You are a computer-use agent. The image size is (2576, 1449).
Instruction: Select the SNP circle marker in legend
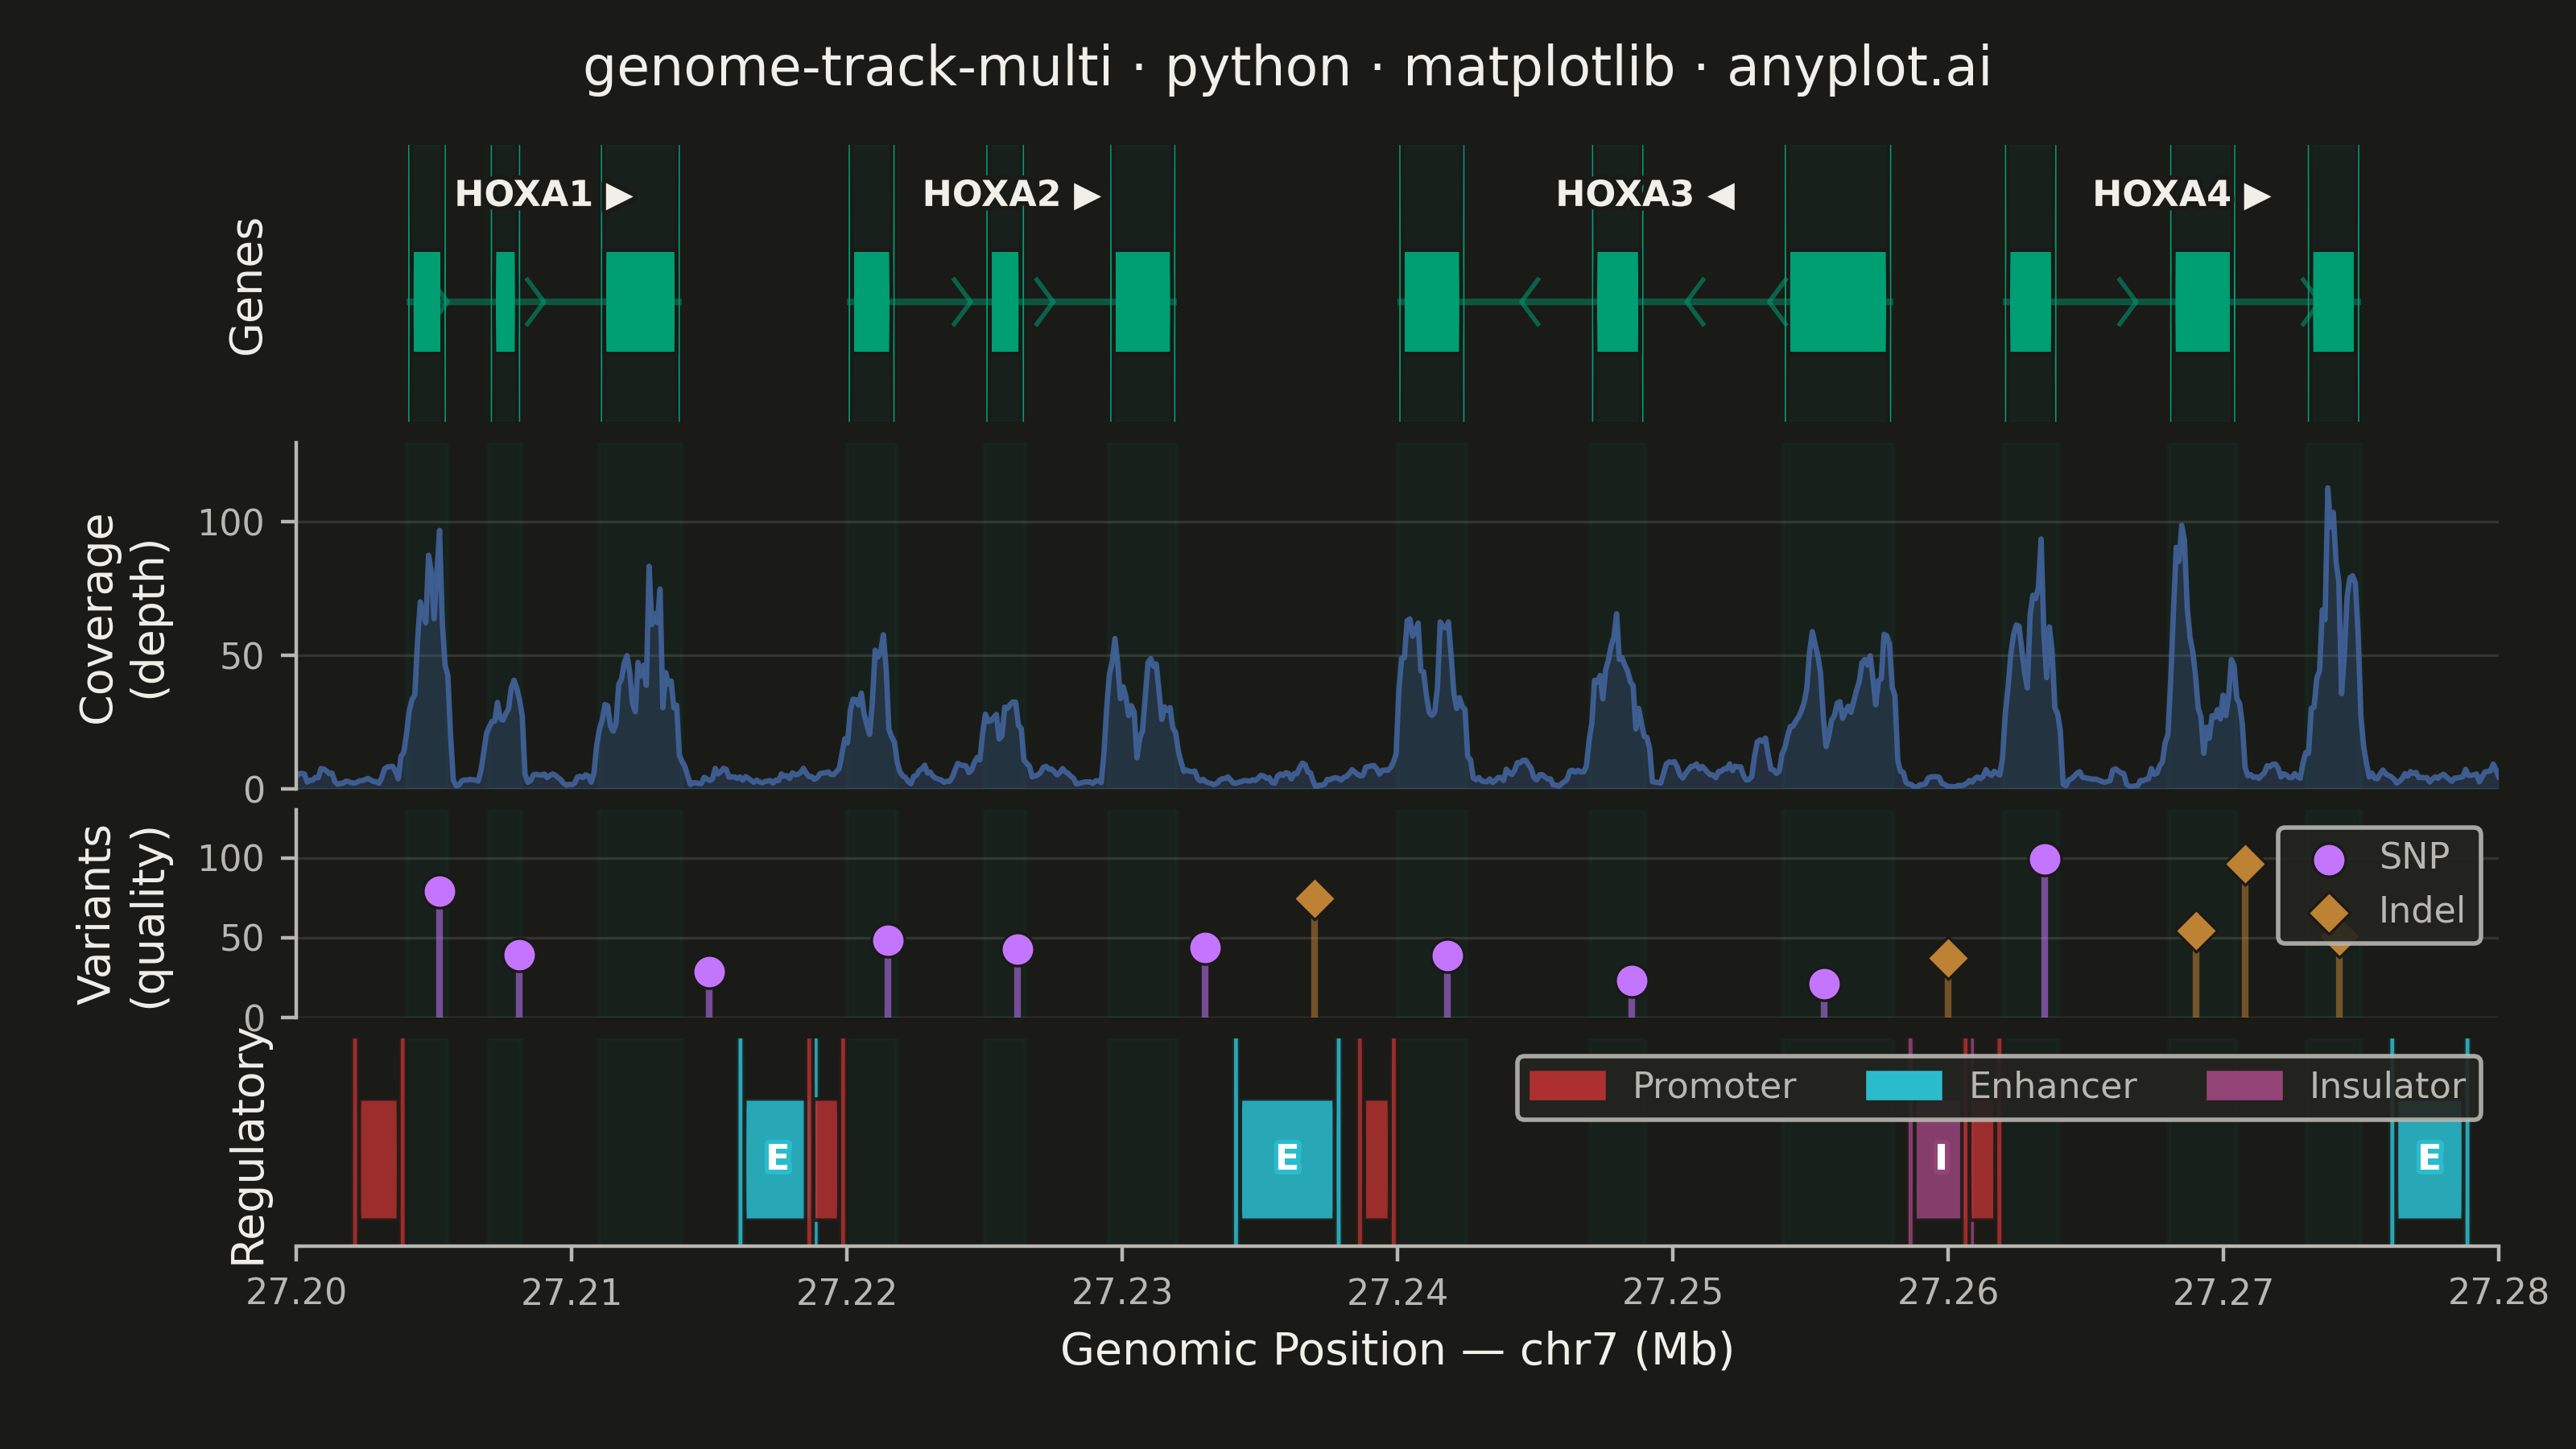pyautogui.click(x=2329, y=859)
